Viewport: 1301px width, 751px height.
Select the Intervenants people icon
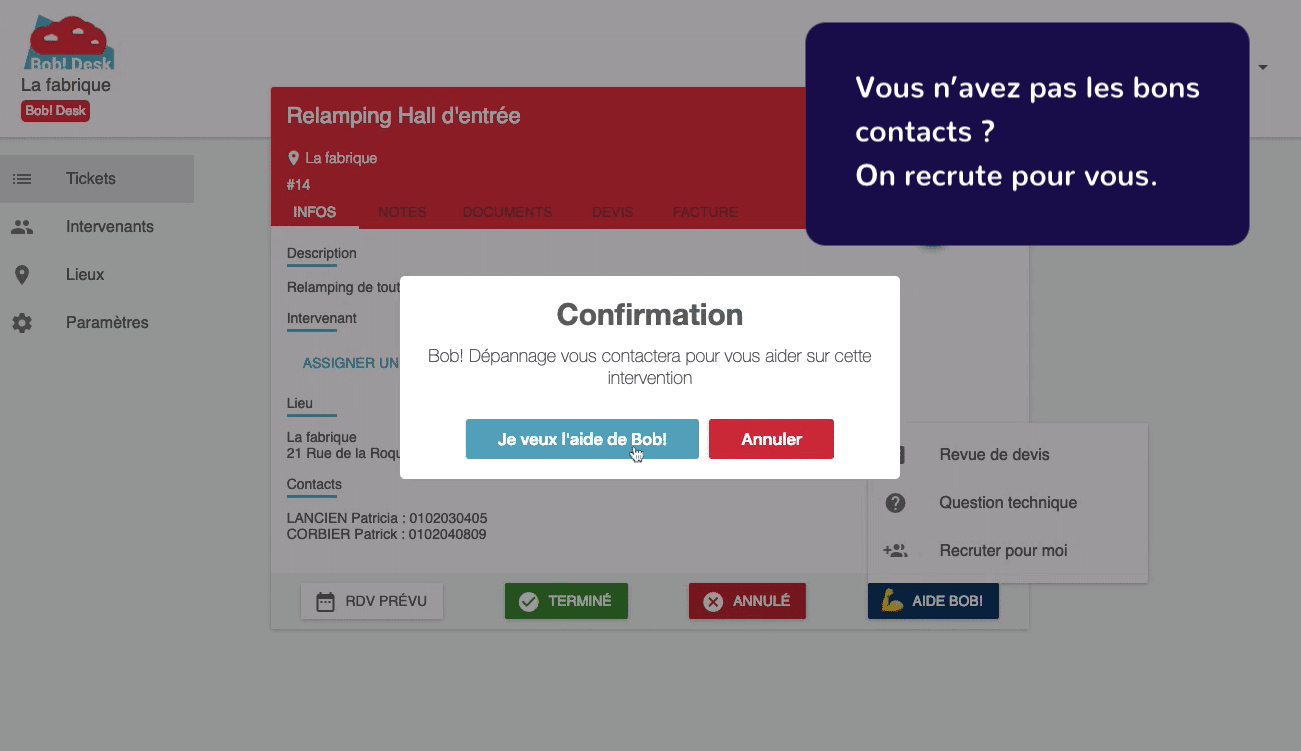point(22,227)
